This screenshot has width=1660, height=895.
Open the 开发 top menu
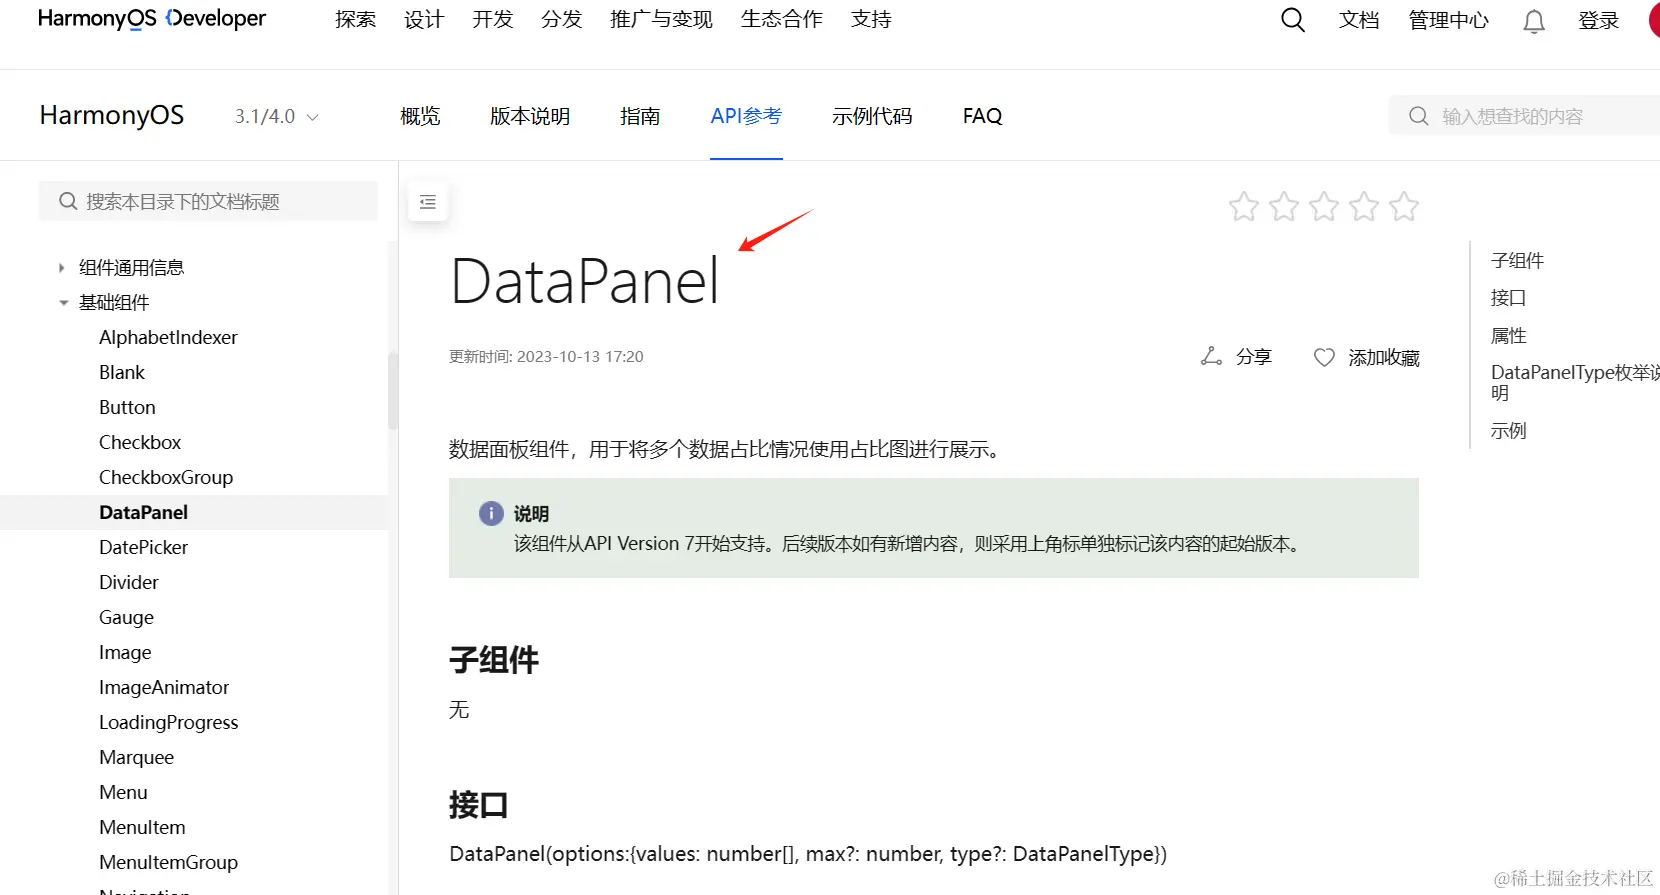(493, 20)
